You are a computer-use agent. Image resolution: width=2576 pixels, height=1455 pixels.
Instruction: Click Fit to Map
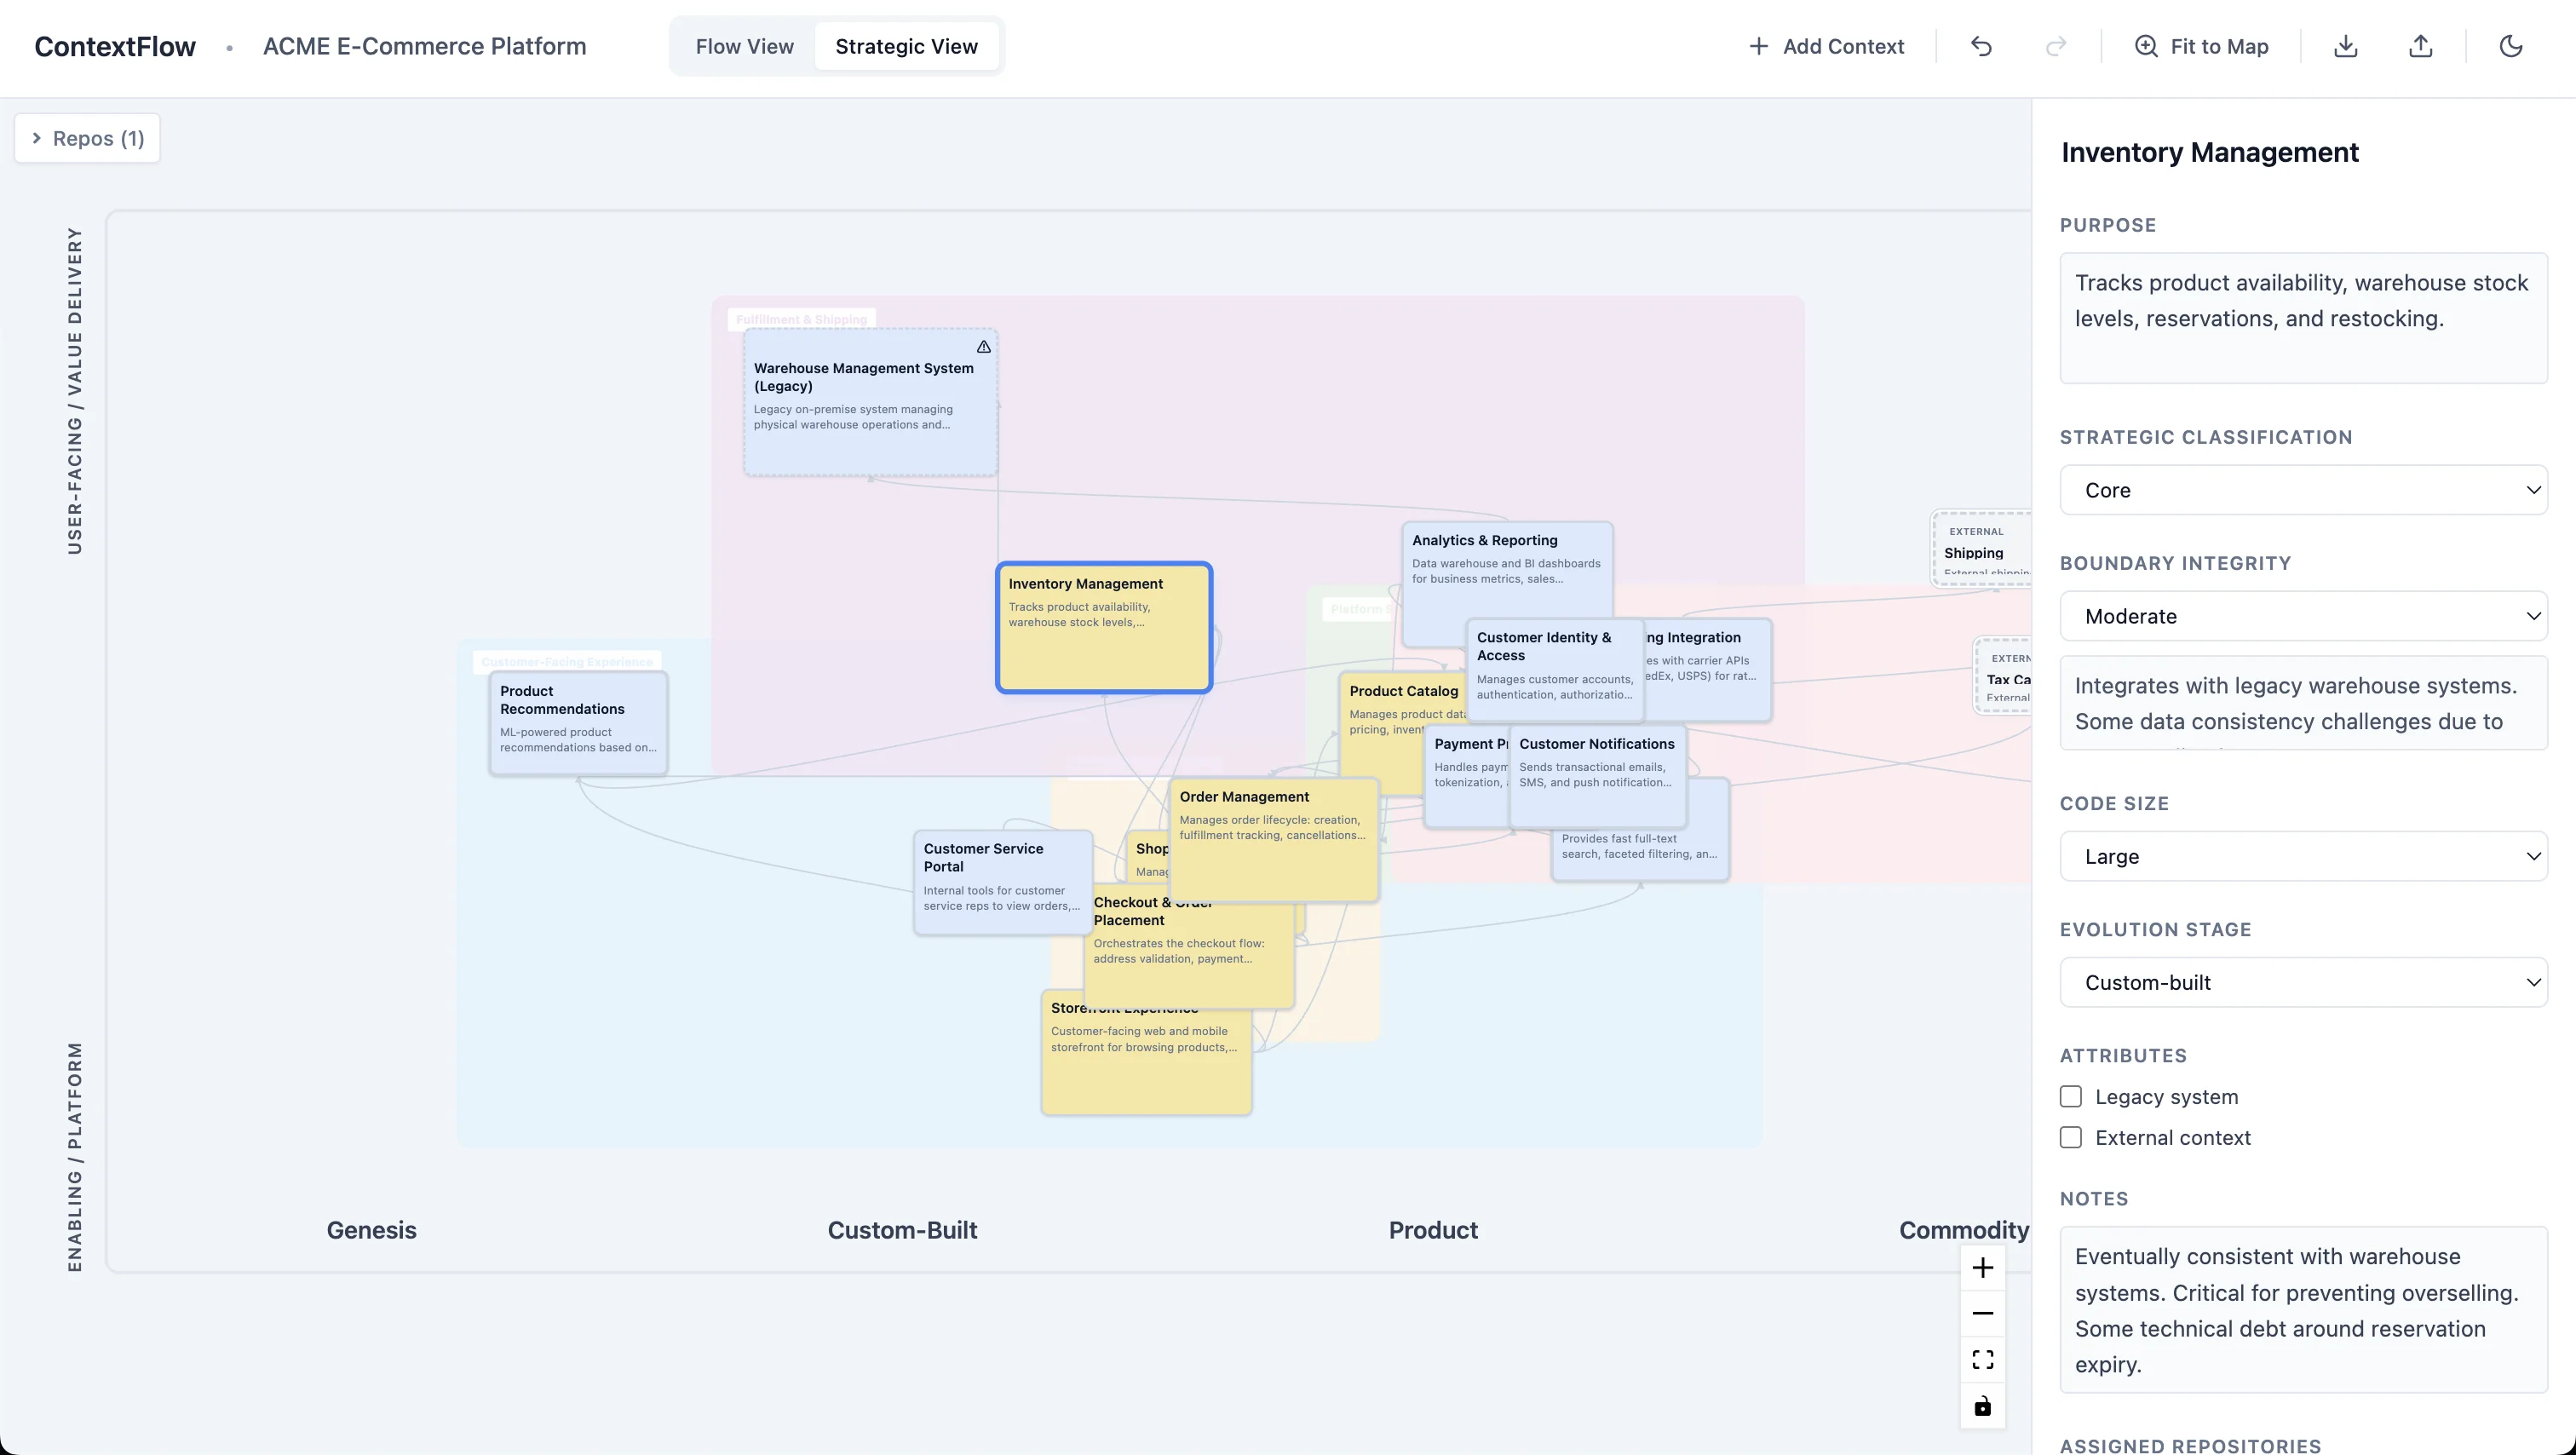2200,46
